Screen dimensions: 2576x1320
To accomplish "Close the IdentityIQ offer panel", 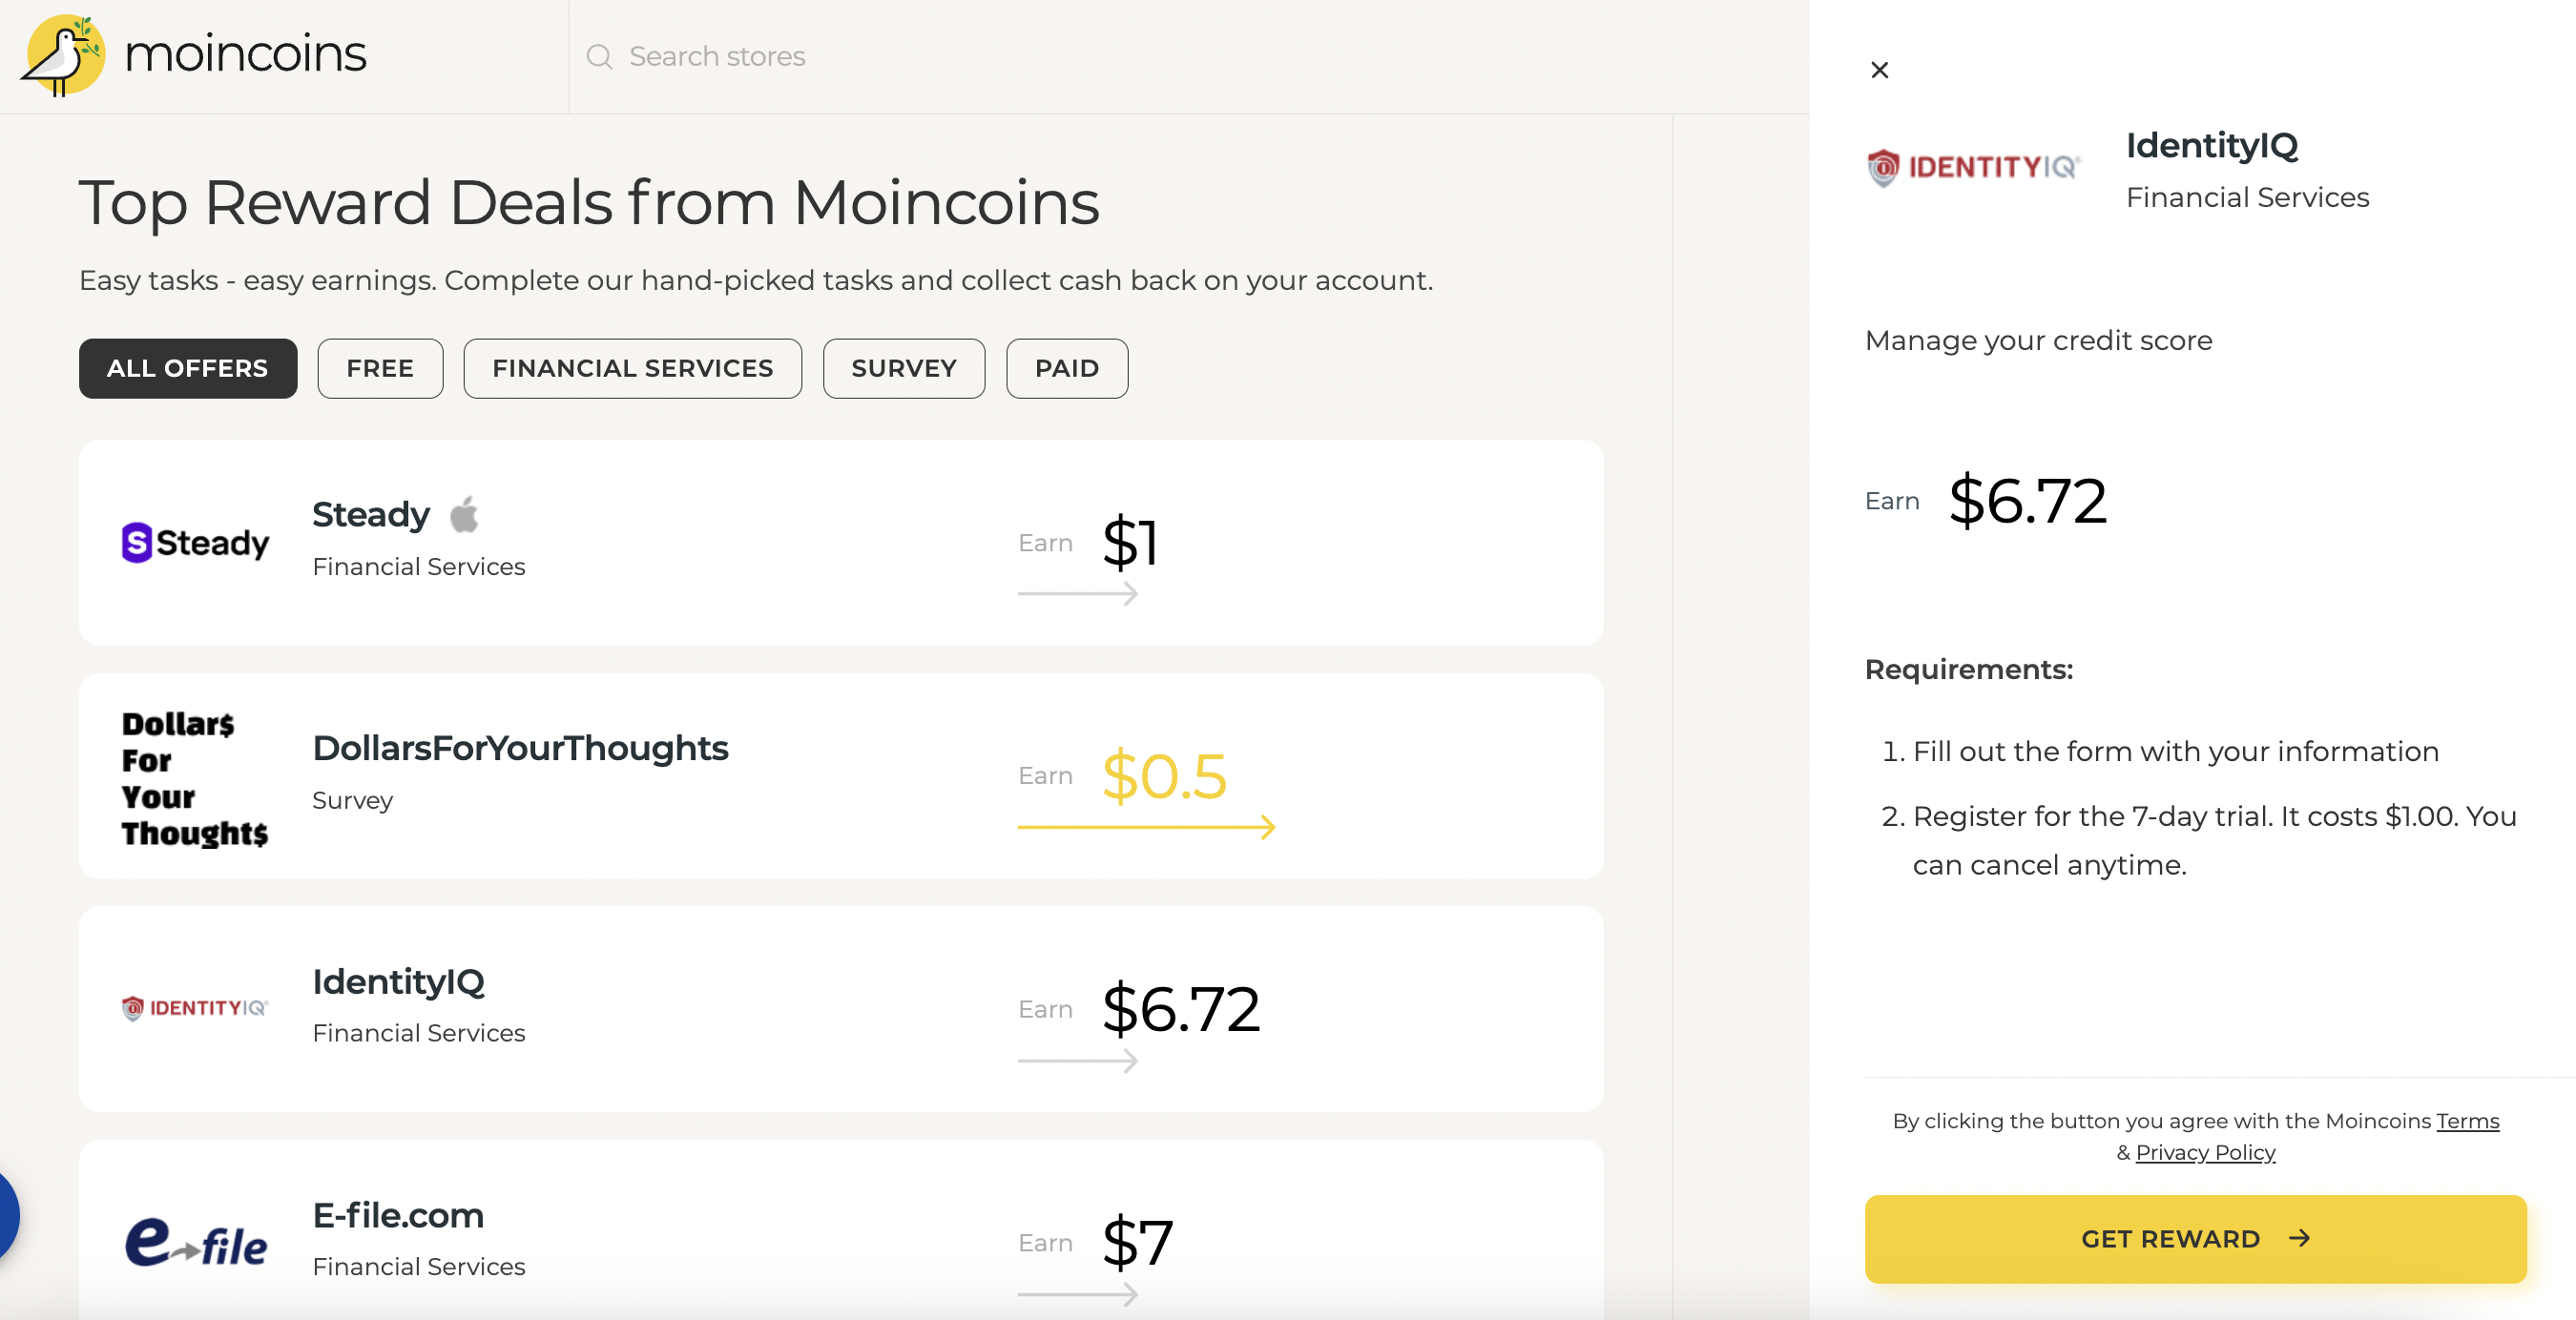I will pos(1879,70).
